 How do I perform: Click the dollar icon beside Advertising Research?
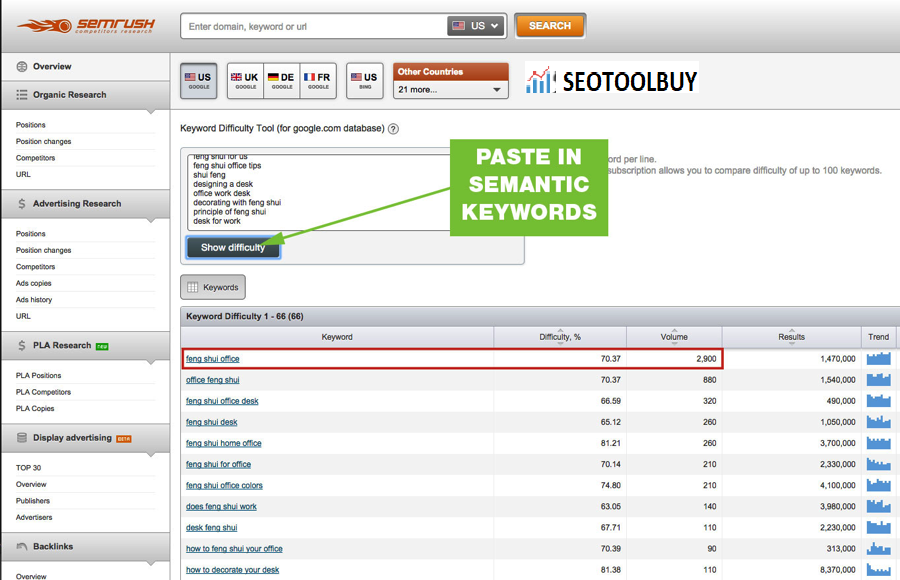coord(22,204)
